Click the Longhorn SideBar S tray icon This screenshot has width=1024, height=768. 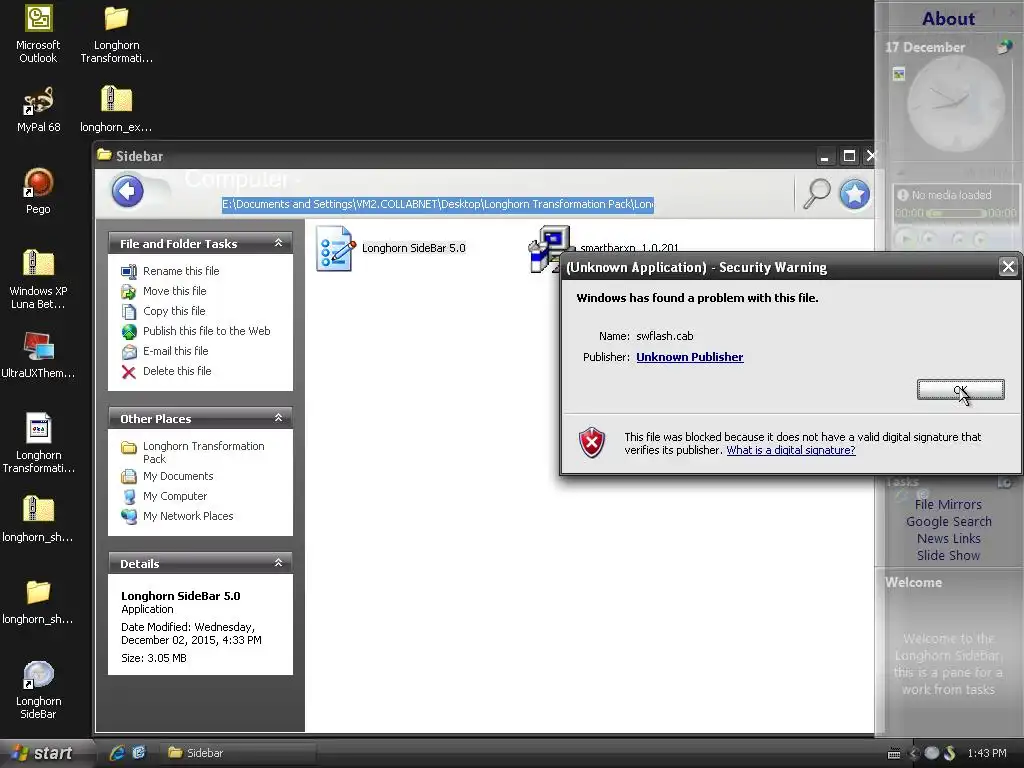coord(950,753)
